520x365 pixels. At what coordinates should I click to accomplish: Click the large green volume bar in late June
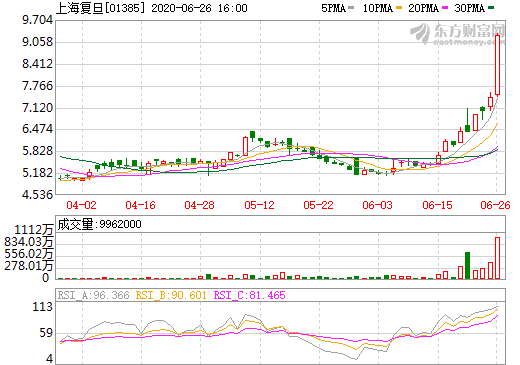tap(468, 266)
